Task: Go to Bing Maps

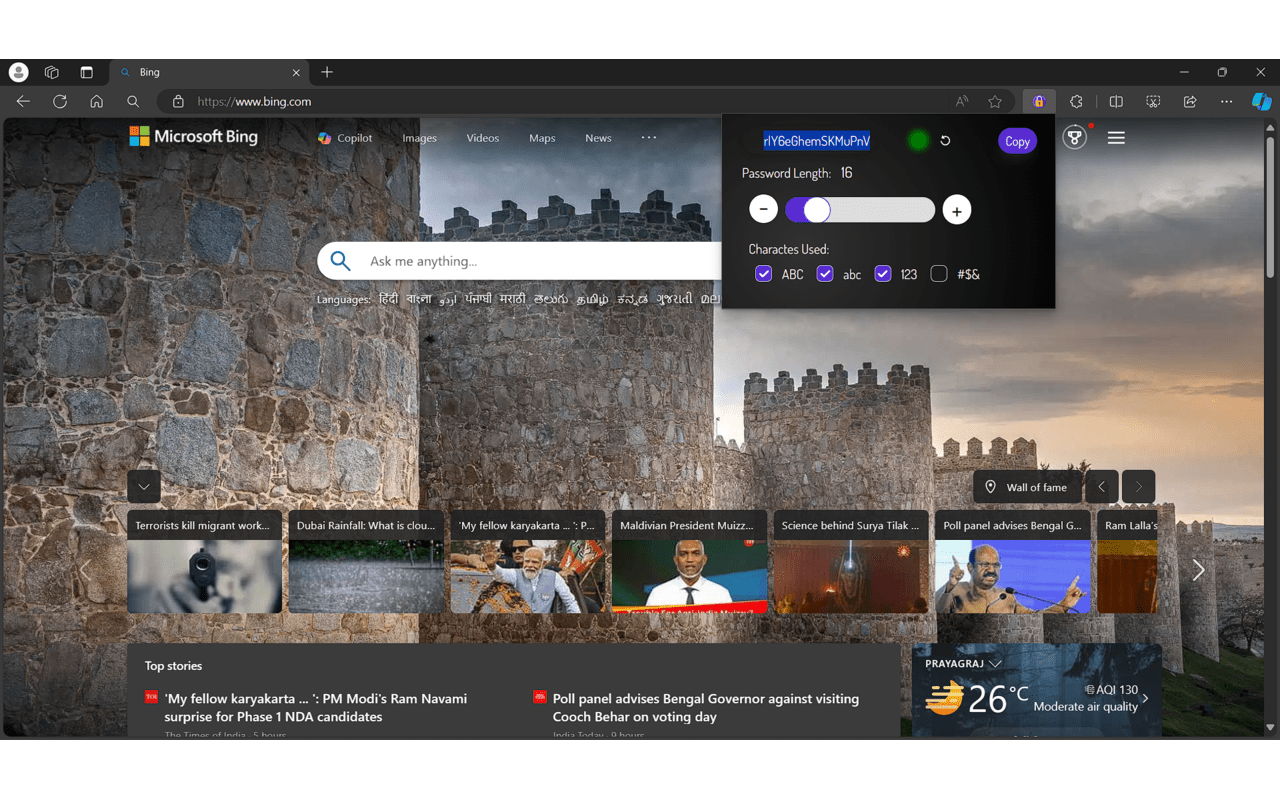Action: pos(542,138)
